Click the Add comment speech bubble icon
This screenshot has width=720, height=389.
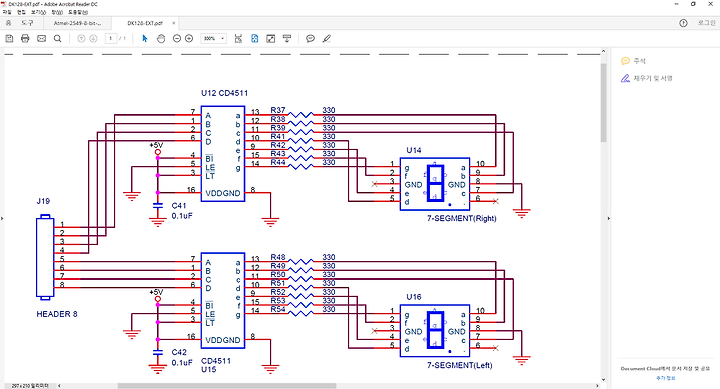pyautogui.click(x=310, y=39)
